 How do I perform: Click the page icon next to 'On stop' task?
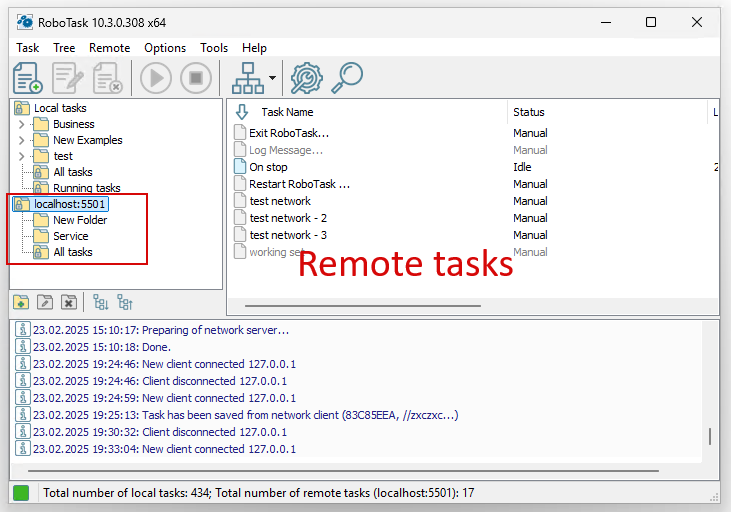pyautogui.click(x=240, y=166)
